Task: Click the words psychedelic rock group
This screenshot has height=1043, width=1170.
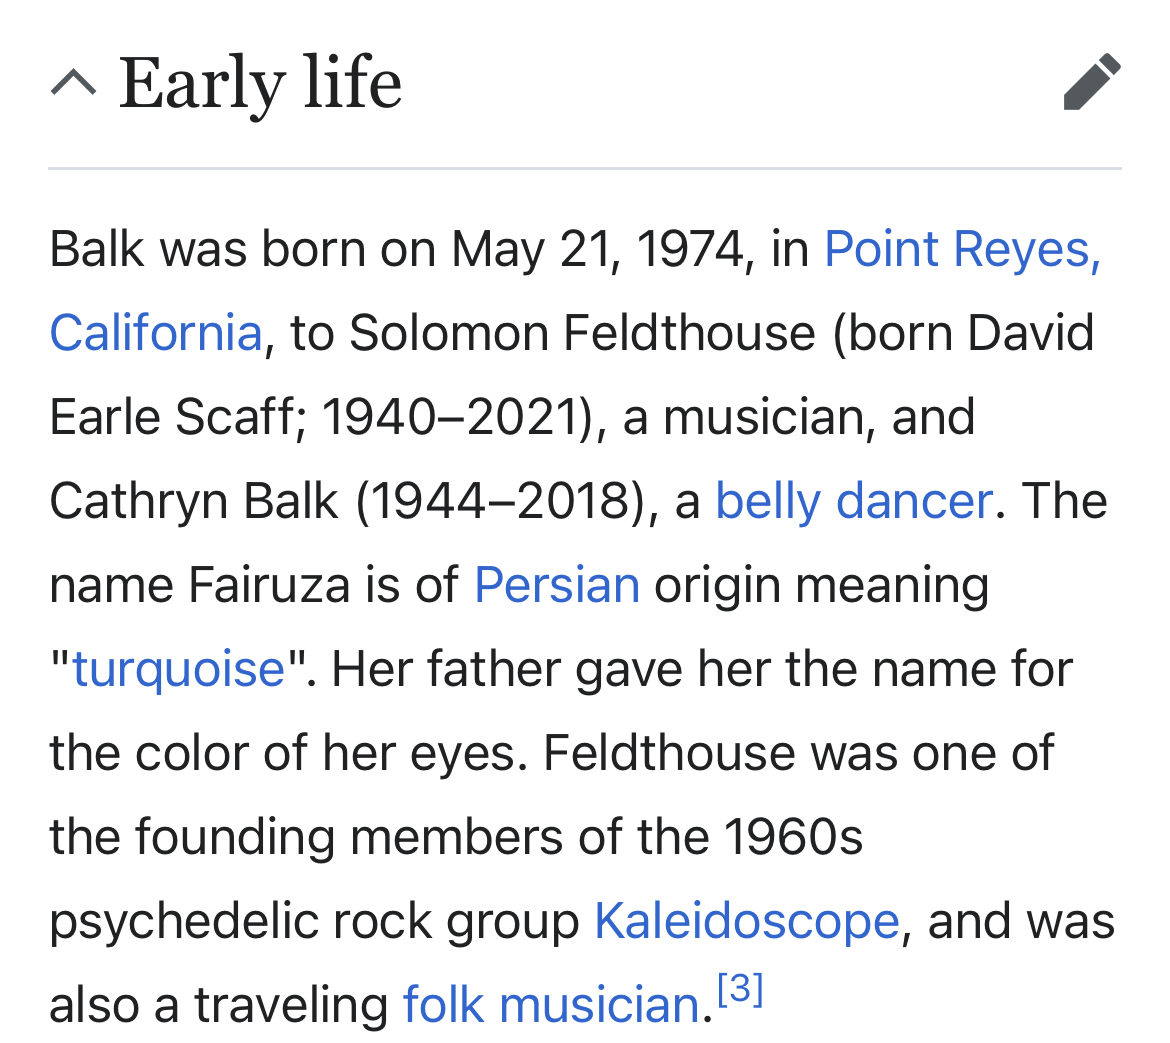Action: tap(314, 922)
